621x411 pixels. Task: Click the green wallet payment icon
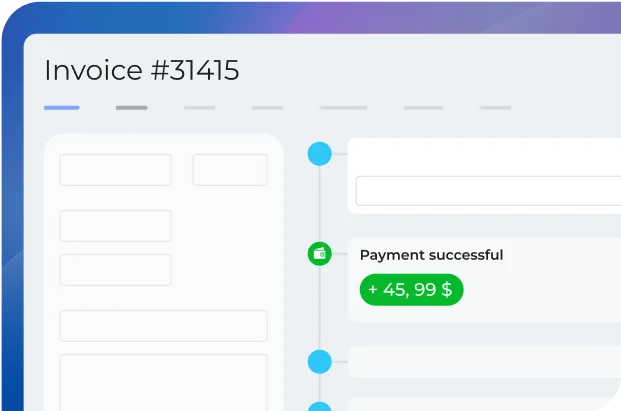(319, 254)
